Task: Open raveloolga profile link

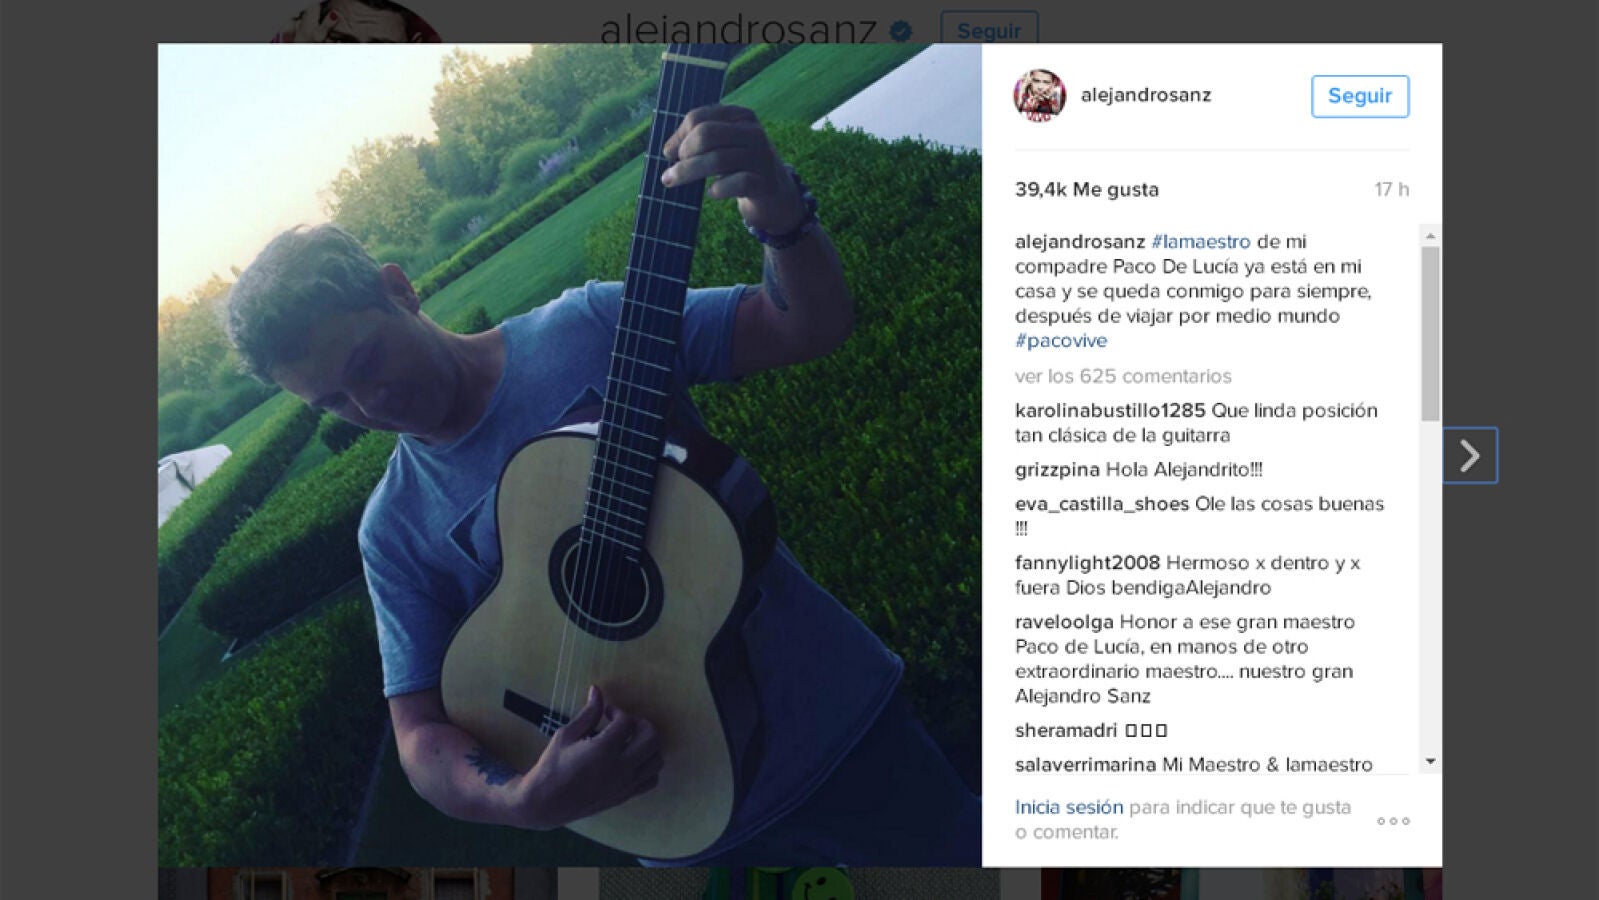Action: 1064,622
